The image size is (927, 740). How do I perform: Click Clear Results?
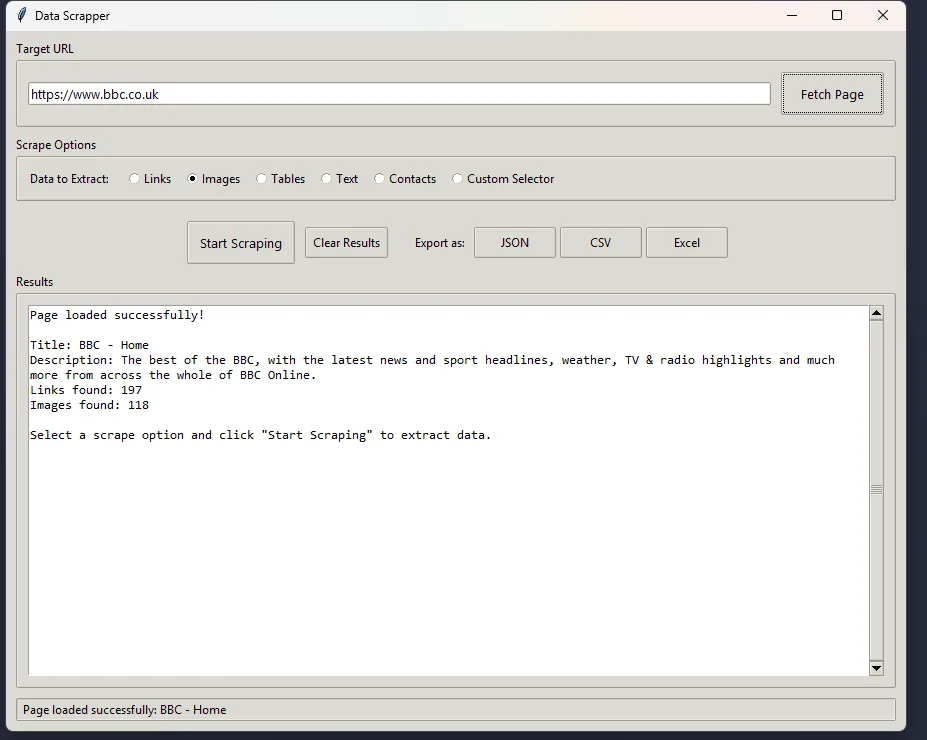coord(346,242)
